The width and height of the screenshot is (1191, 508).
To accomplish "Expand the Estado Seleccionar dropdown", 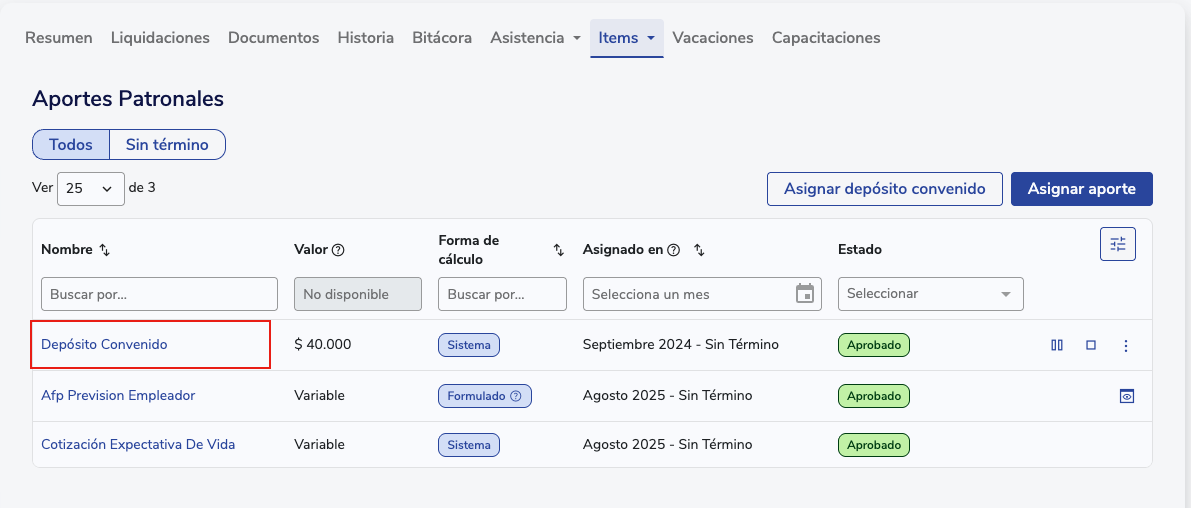I will (930, 294).
